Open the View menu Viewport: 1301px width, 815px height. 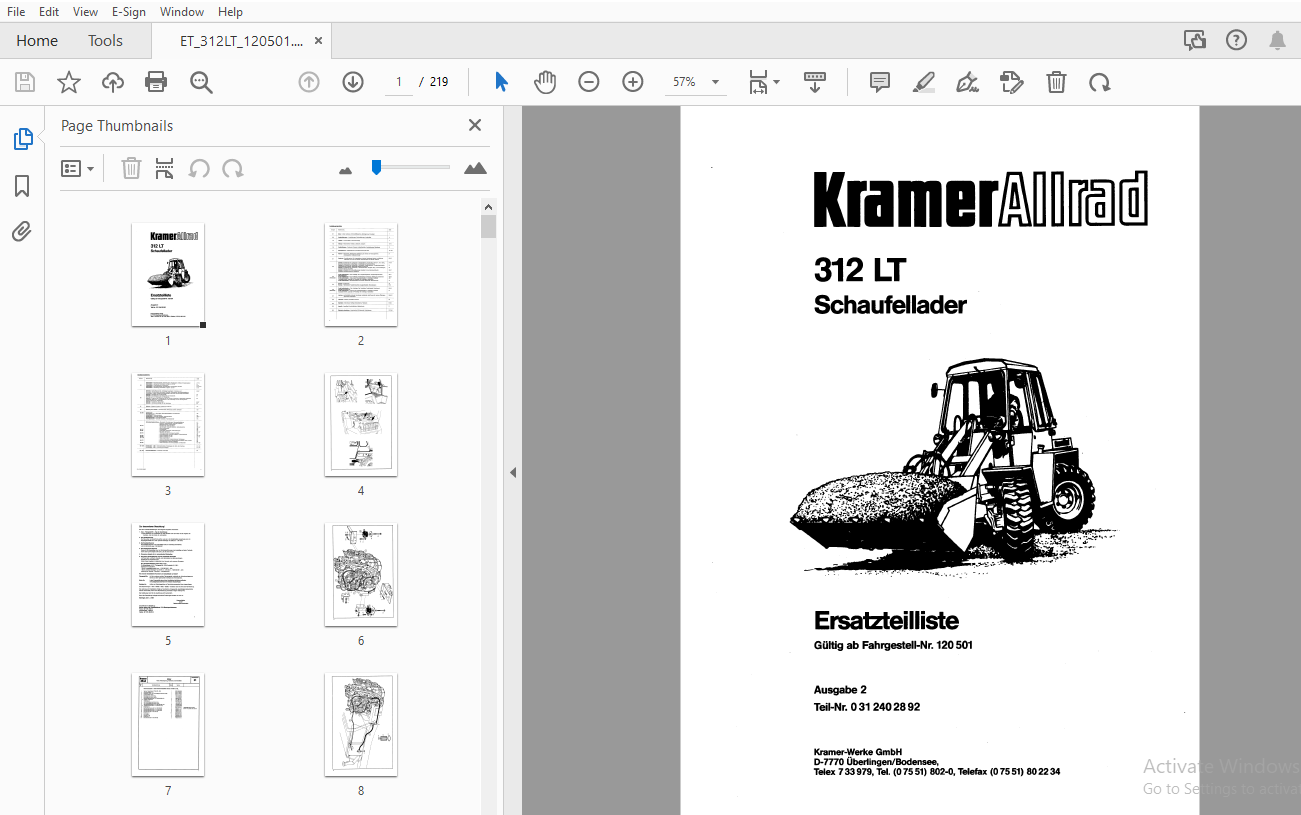click(86, 11)
